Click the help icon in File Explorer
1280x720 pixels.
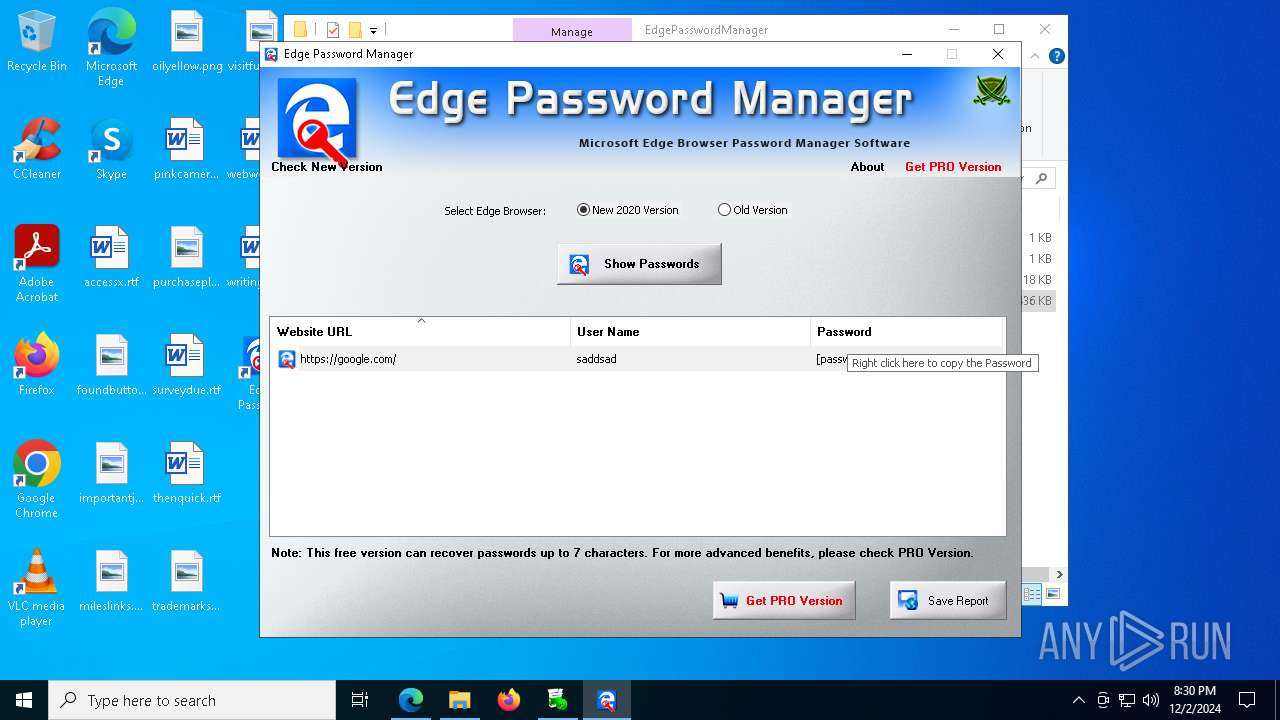(1056, 57)
